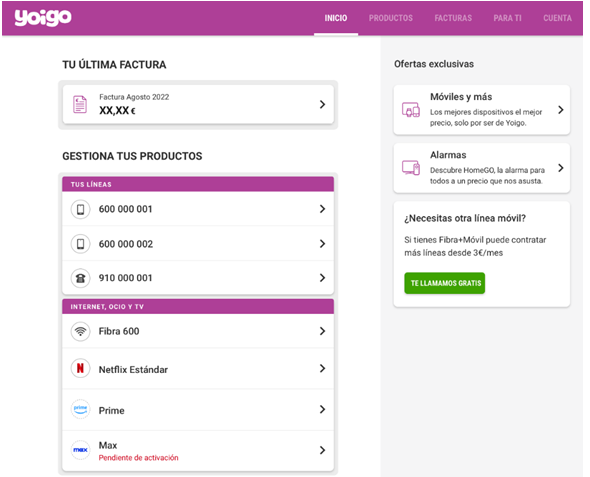
Task: Click the Netflix icon
Action: pos(81,368)
